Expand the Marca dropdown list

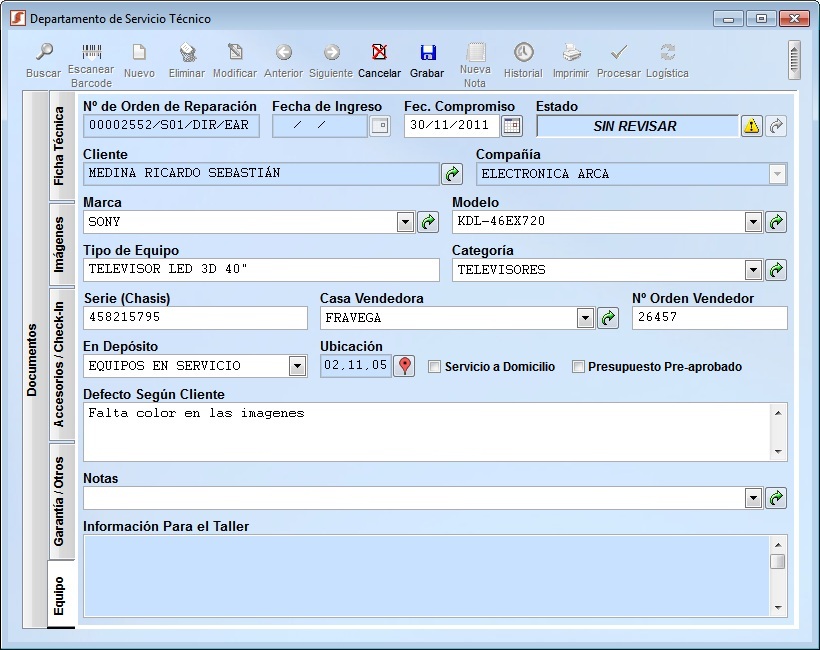405,222
